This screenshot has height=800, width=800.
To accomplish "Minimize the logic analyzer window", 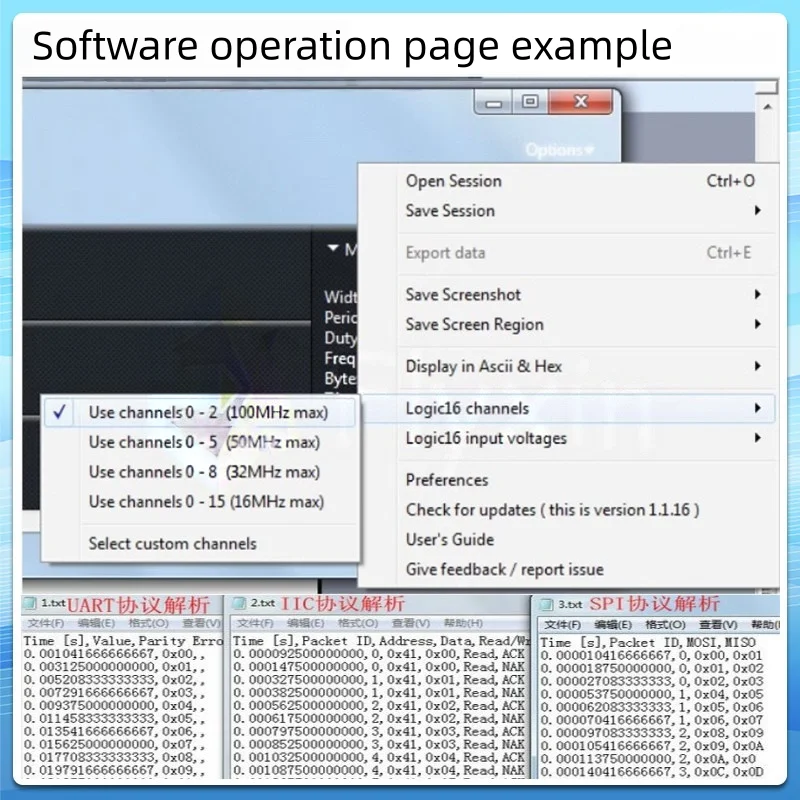I will tap(493, 102).
